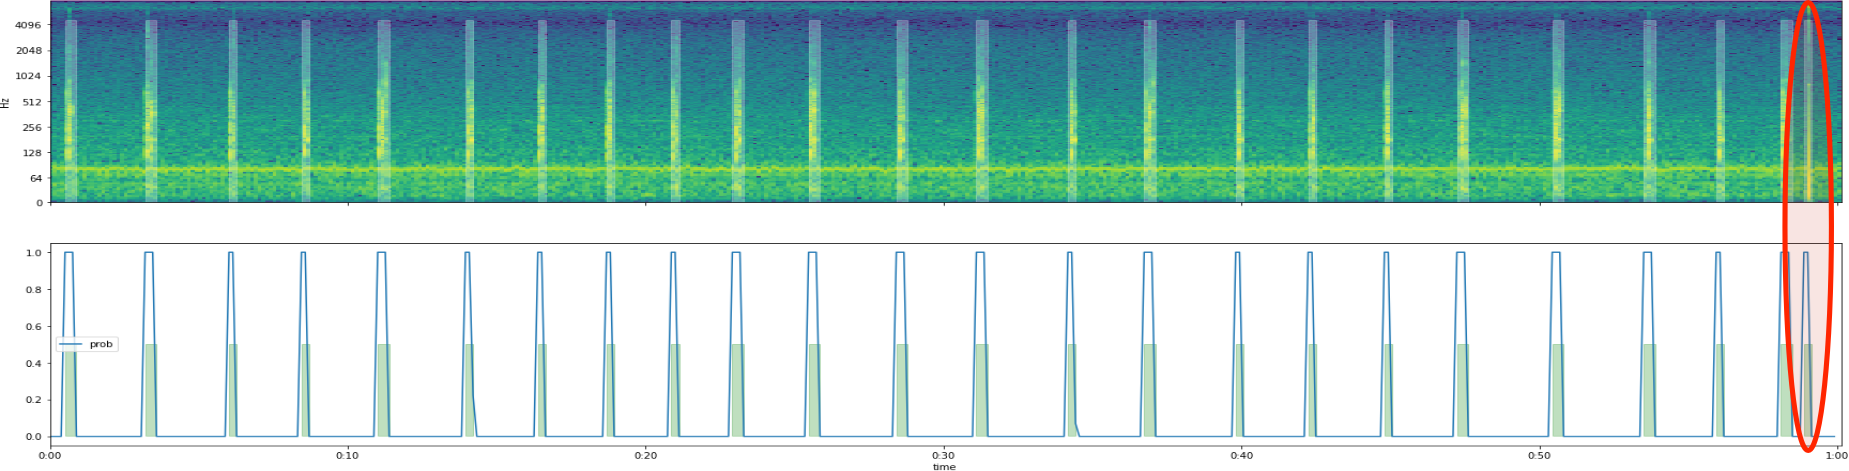This screenshot has width=1849, height=471.
Task: Click the fourth highlighted event band in spectrogram
Action: [x=305, y=110]
